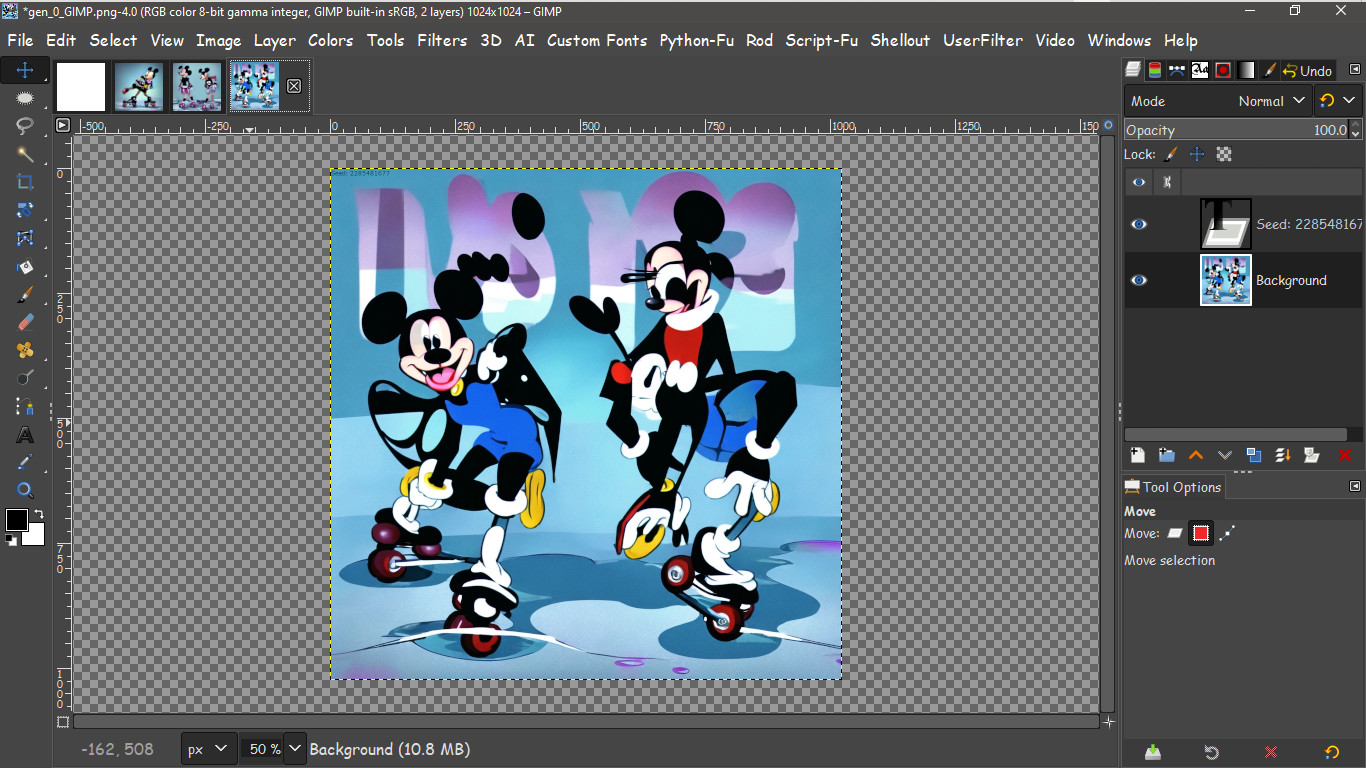The image size is (1366, 768).
Task: Enable the lock pixels toggle
Action: point(1170,154)
